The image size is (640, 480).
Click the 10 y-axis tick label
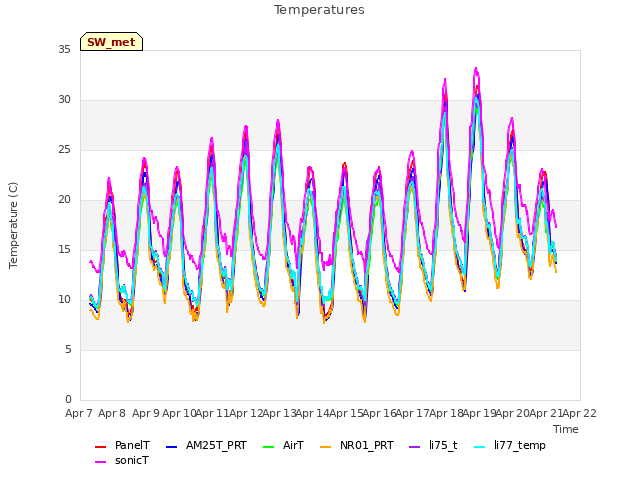tap(64, 300)
